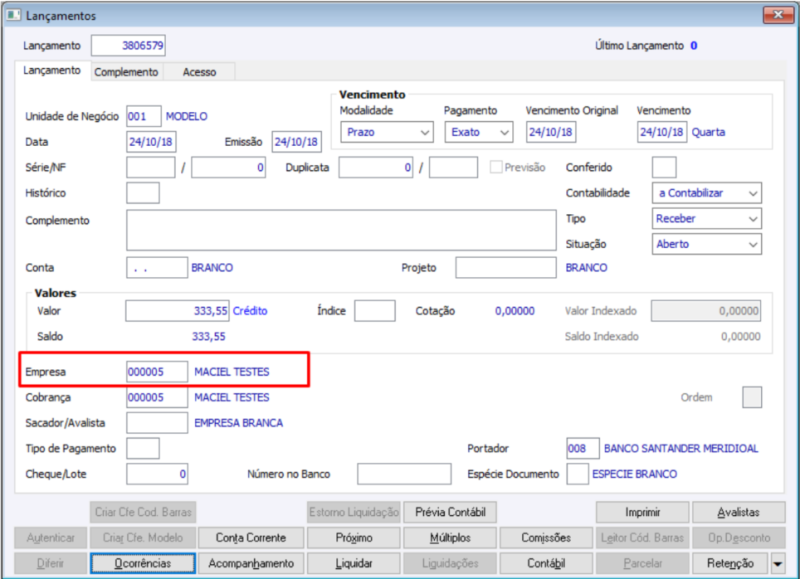The width and height of the screenshot is (800, 579).
Task: Click Prévia Contábil
Action: tap(450, 512)
